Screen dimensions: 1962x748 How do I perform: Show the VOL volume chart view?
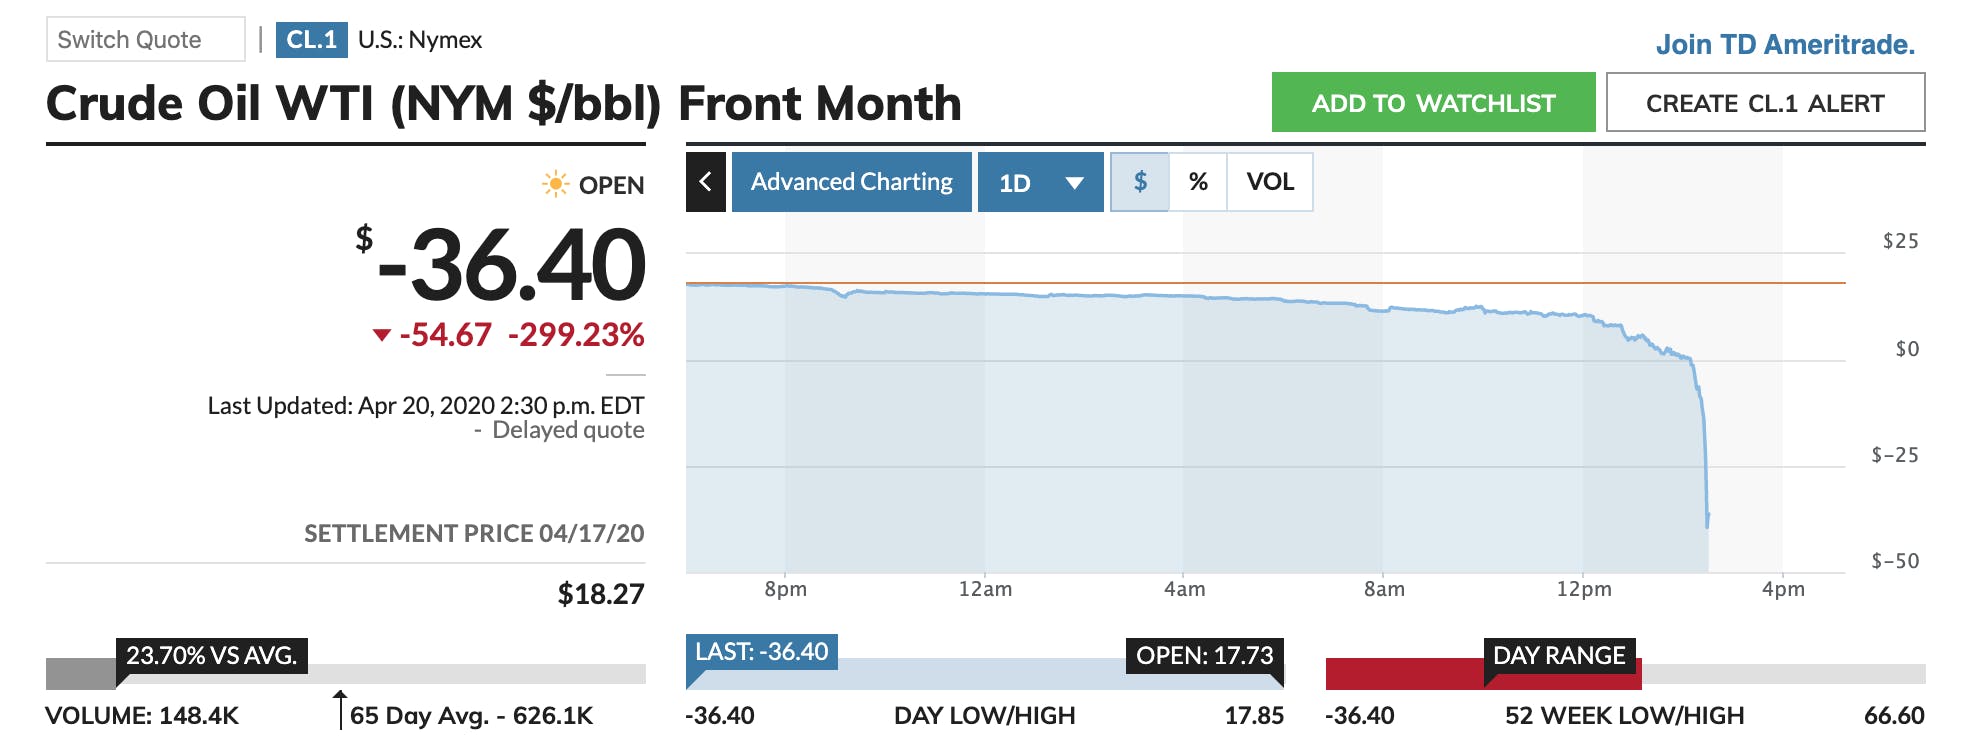coord(1269,182)
